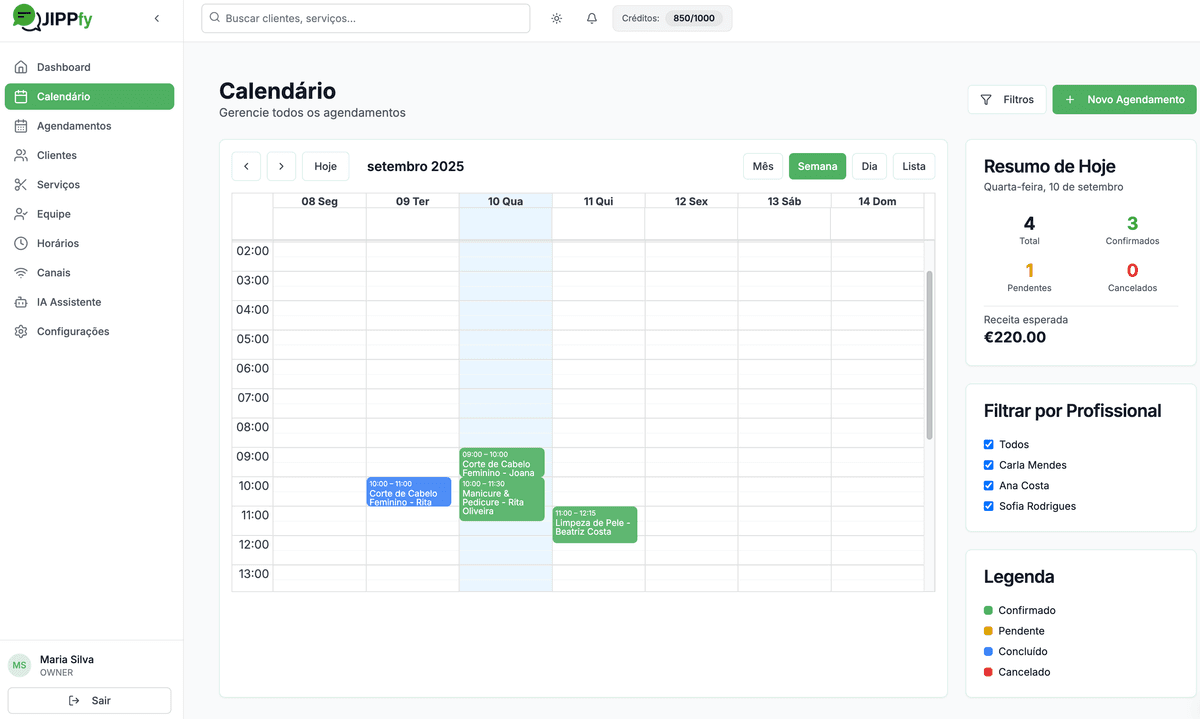Click the Novo Agendamento button
This screenshot has height=719, width=1200.
coord(1124,99)
